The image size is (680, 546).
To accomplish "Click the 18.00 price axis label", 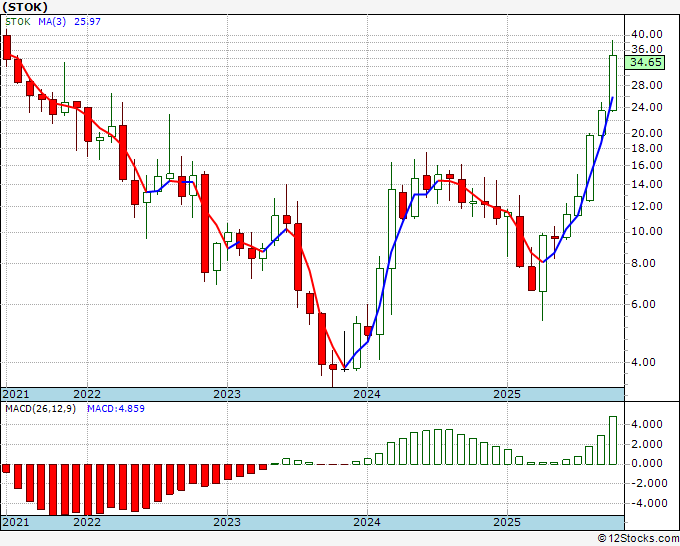I will pos(647,148).
